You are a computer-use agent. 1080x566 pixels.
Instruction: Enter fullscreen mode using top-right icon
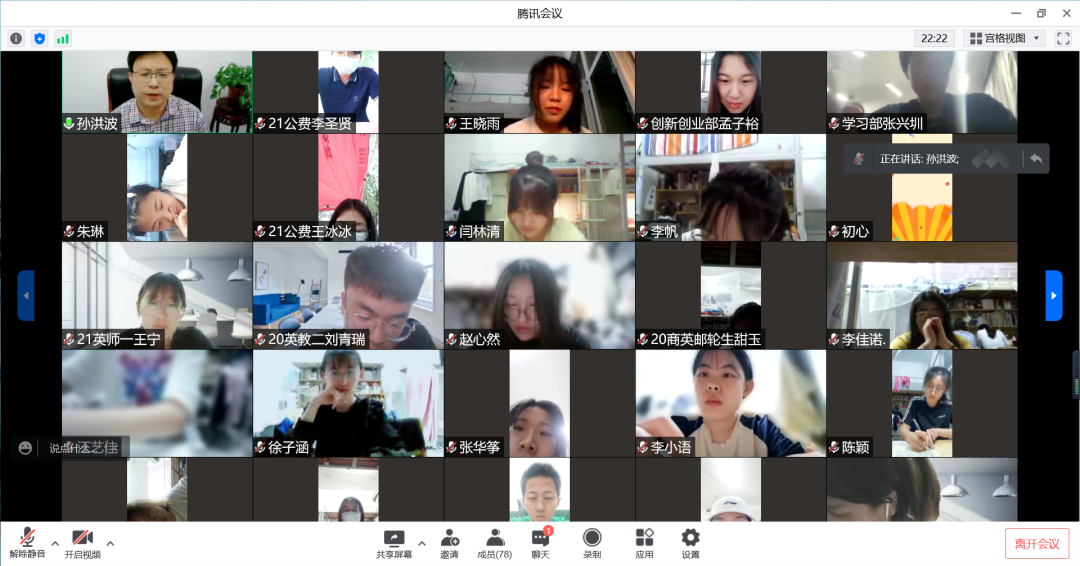coord(1063,38)
